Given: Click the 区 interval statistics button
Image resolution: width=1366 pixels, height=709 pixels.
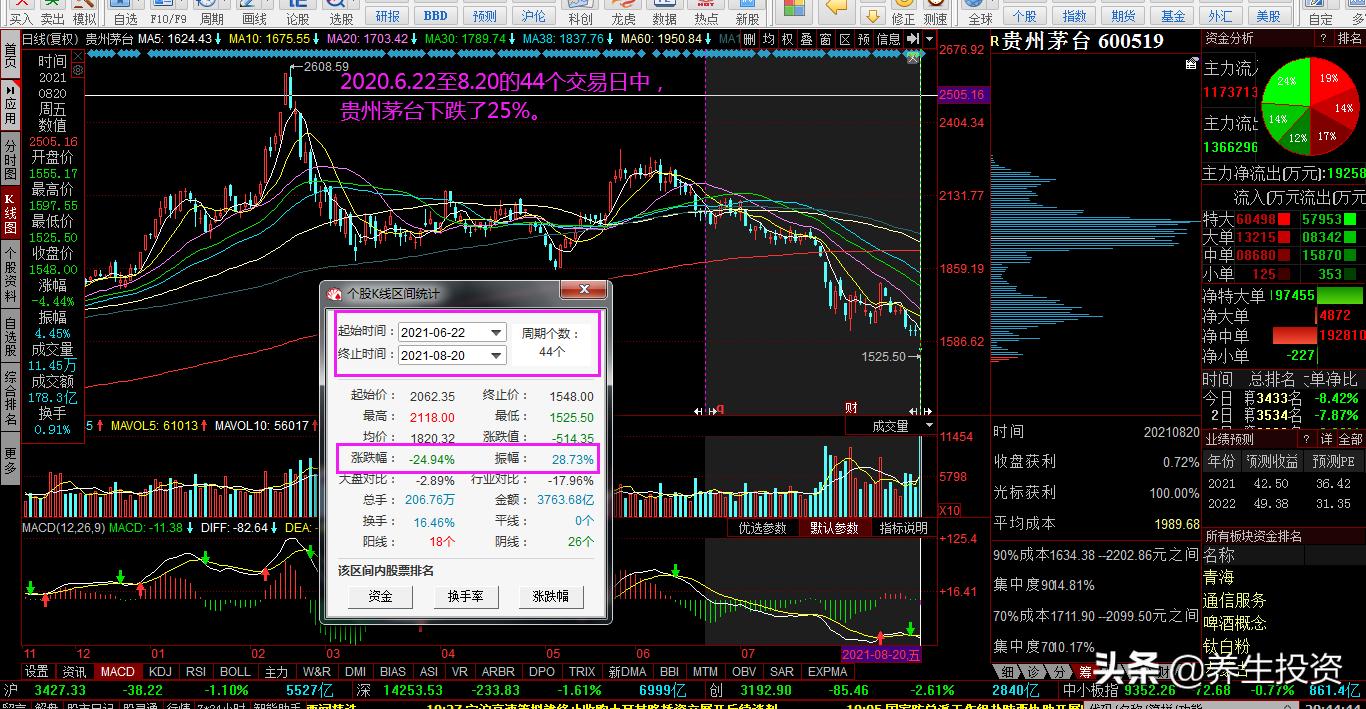Looking at the screenshot, I should pyautogui.click(x=845, y=39).
